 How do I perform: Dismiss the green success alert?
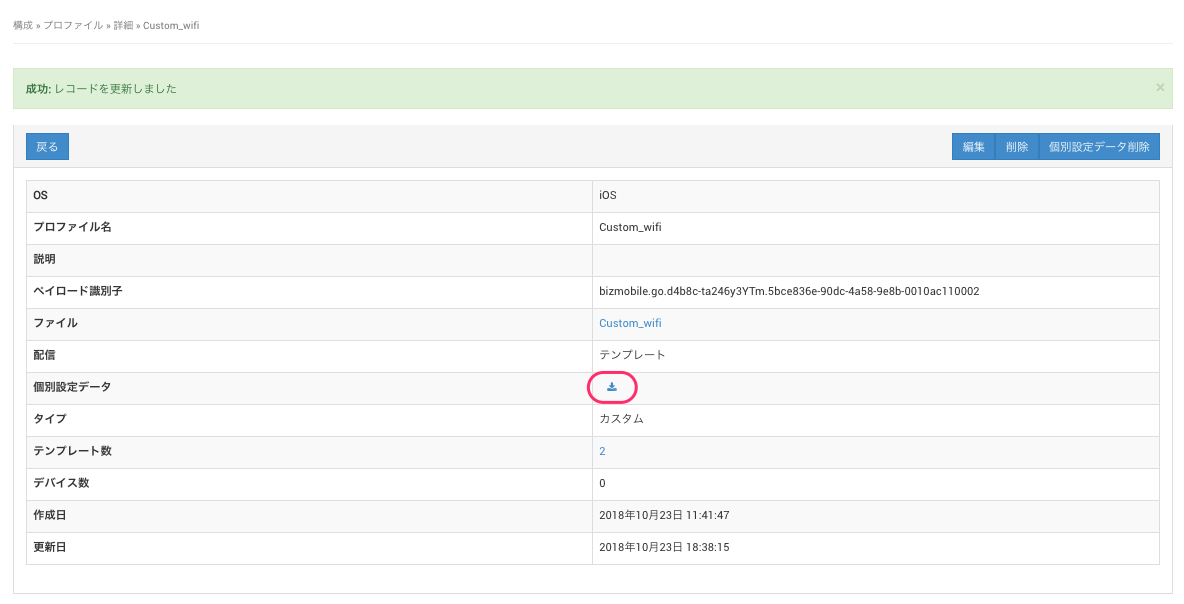pyautogui.click(x=1160, y=88)
